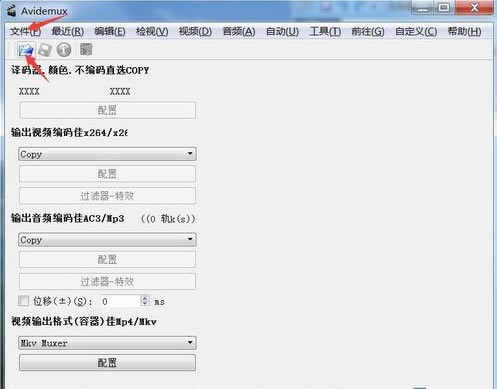Open the file information icon
The image size is (497, 389).
click(64, 50)
